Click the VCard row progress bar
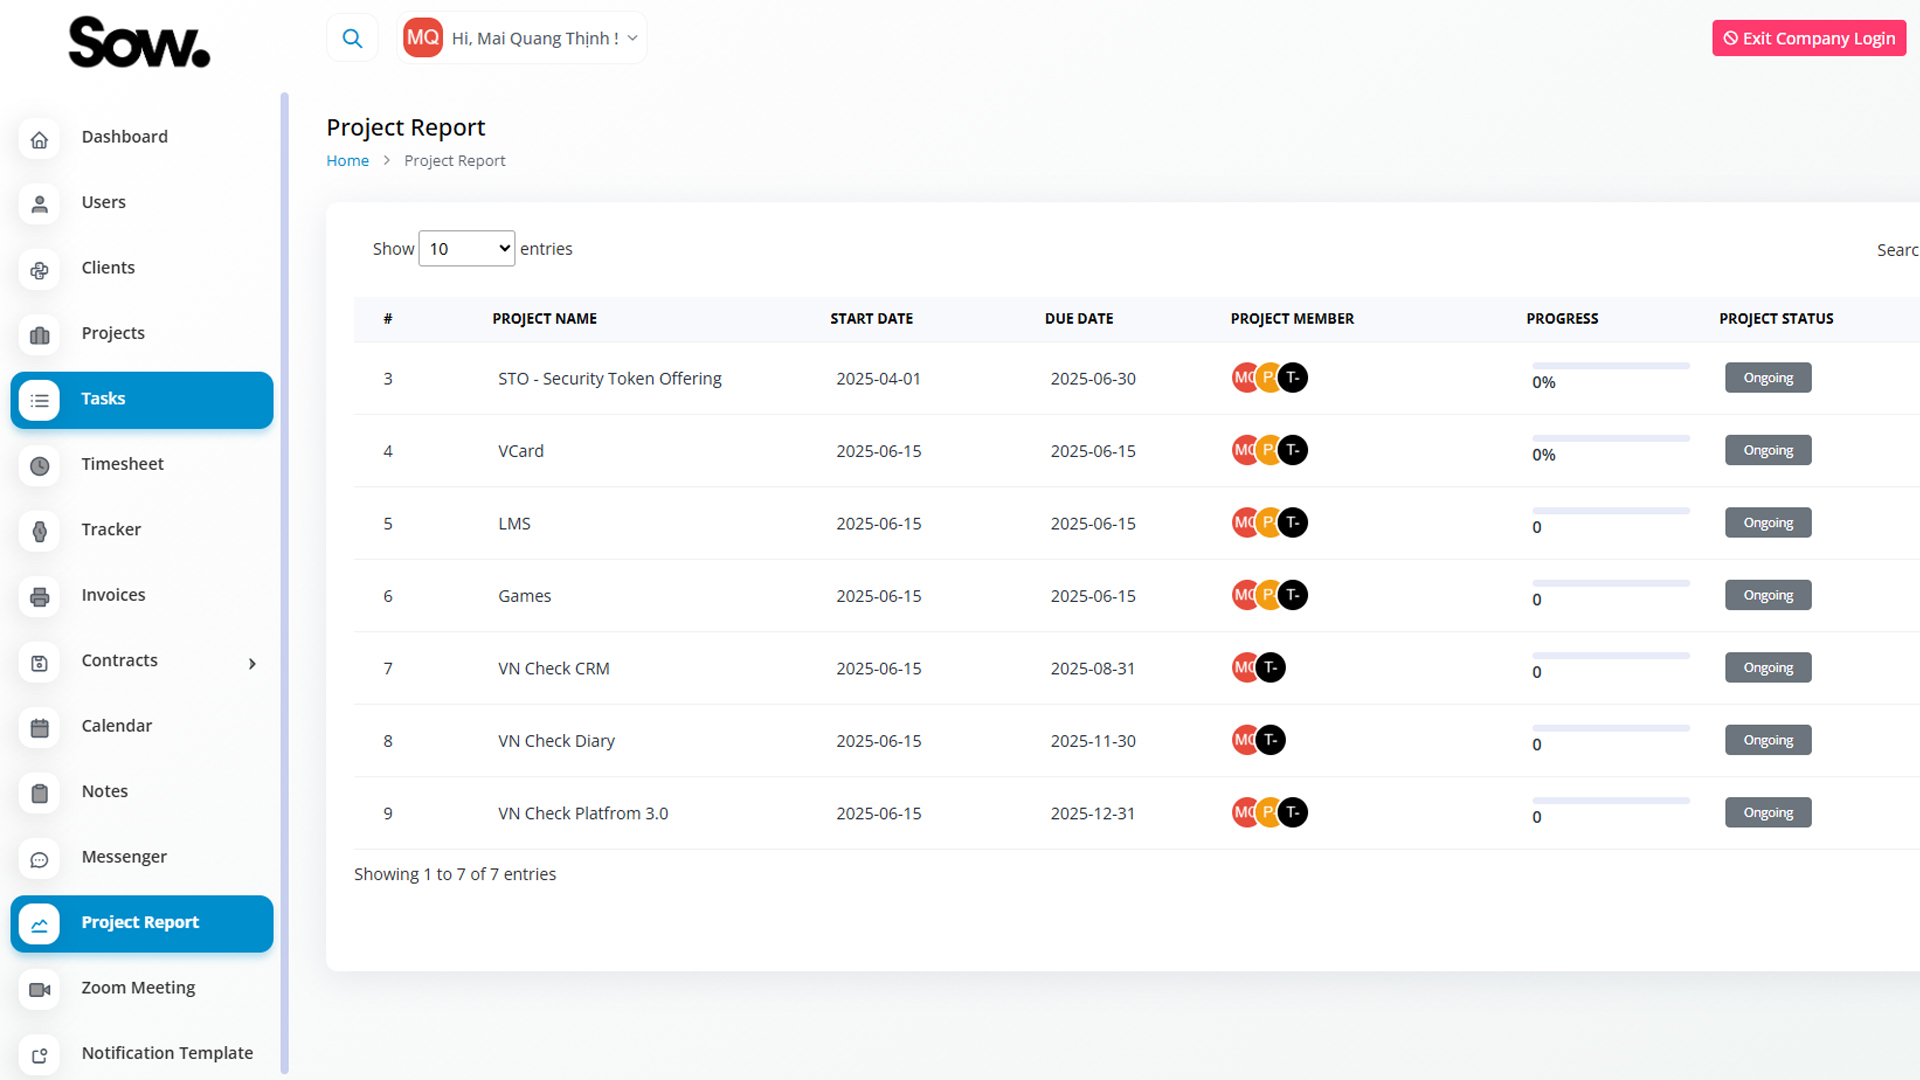The height and width of the screenshot is (1080, 1920). tap(1610, 438)
